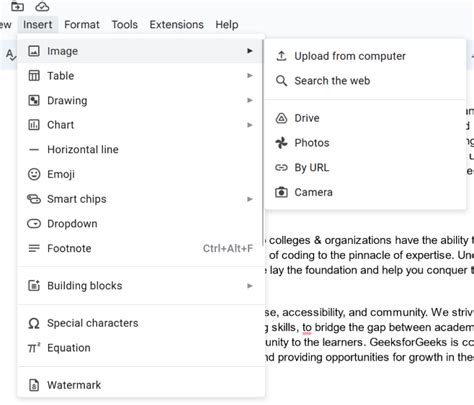The image size is (474, 405).
Task: Insert a Dropdown from menu
Action: [141, 223]
